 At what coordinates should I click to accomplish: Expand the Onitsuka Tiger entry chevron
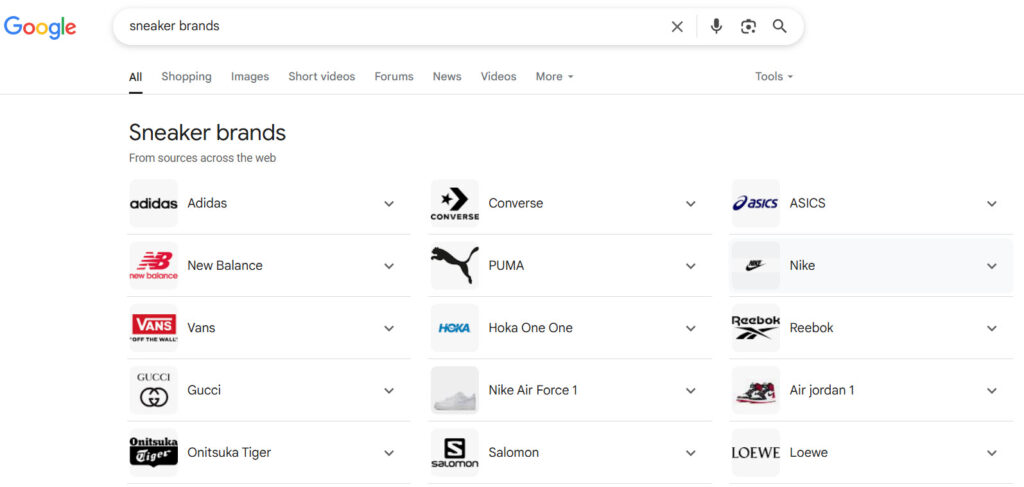click(x=389, y=452)
